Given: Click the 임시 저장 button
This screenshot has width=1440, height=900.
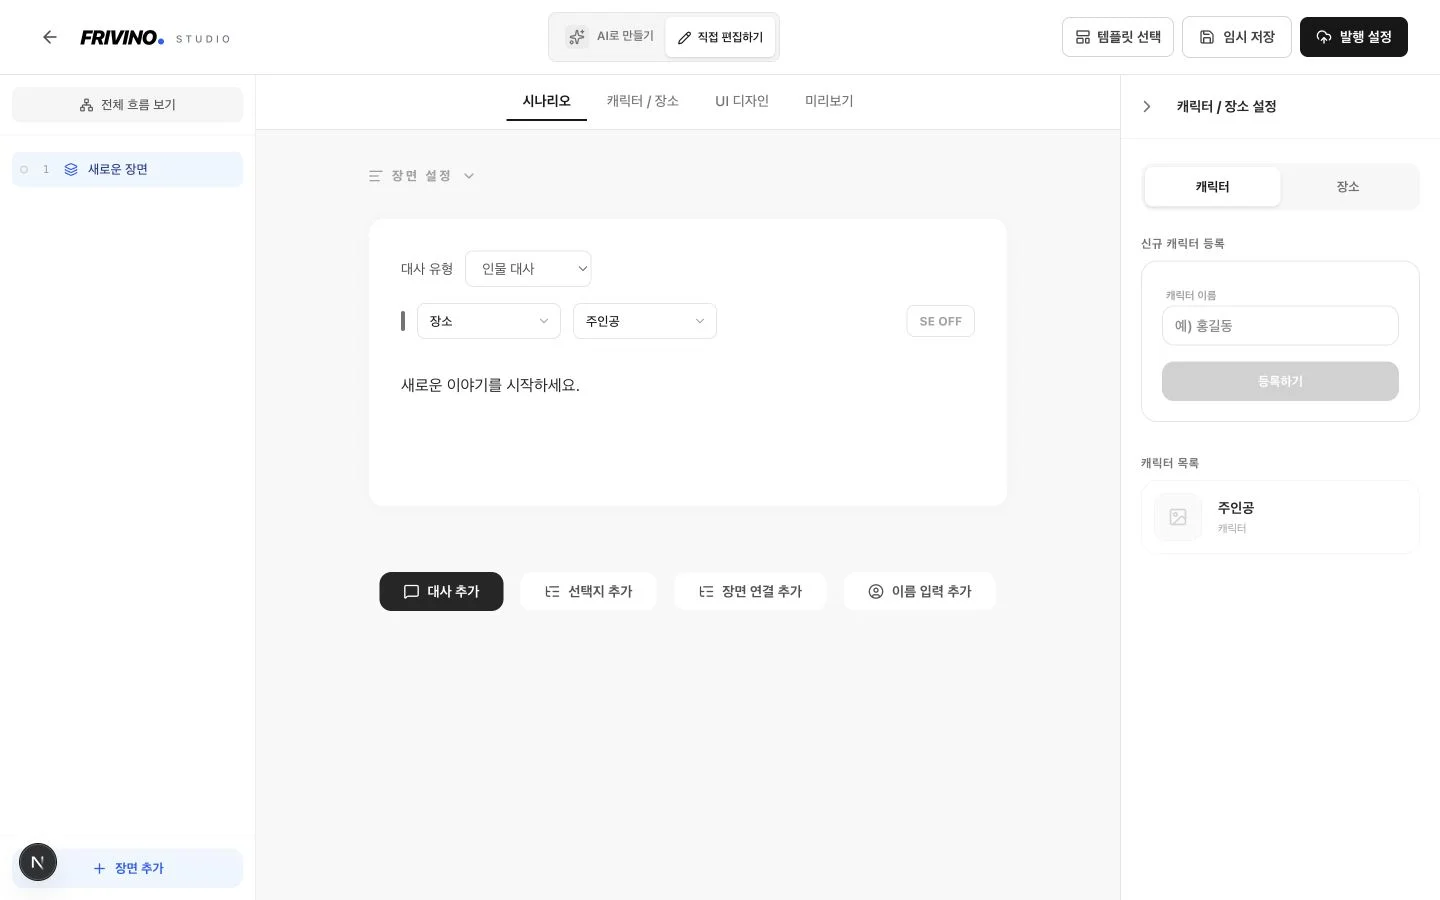Looking at the screenshot, I should (1236, 37).
